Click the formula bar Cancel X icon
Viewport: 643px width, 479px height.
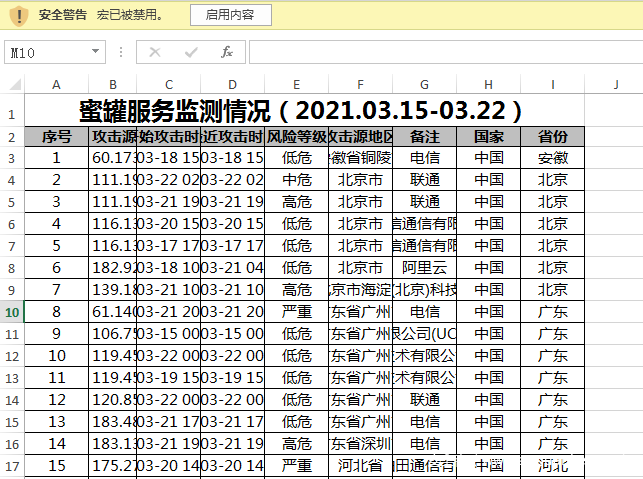tap(155, 52)
